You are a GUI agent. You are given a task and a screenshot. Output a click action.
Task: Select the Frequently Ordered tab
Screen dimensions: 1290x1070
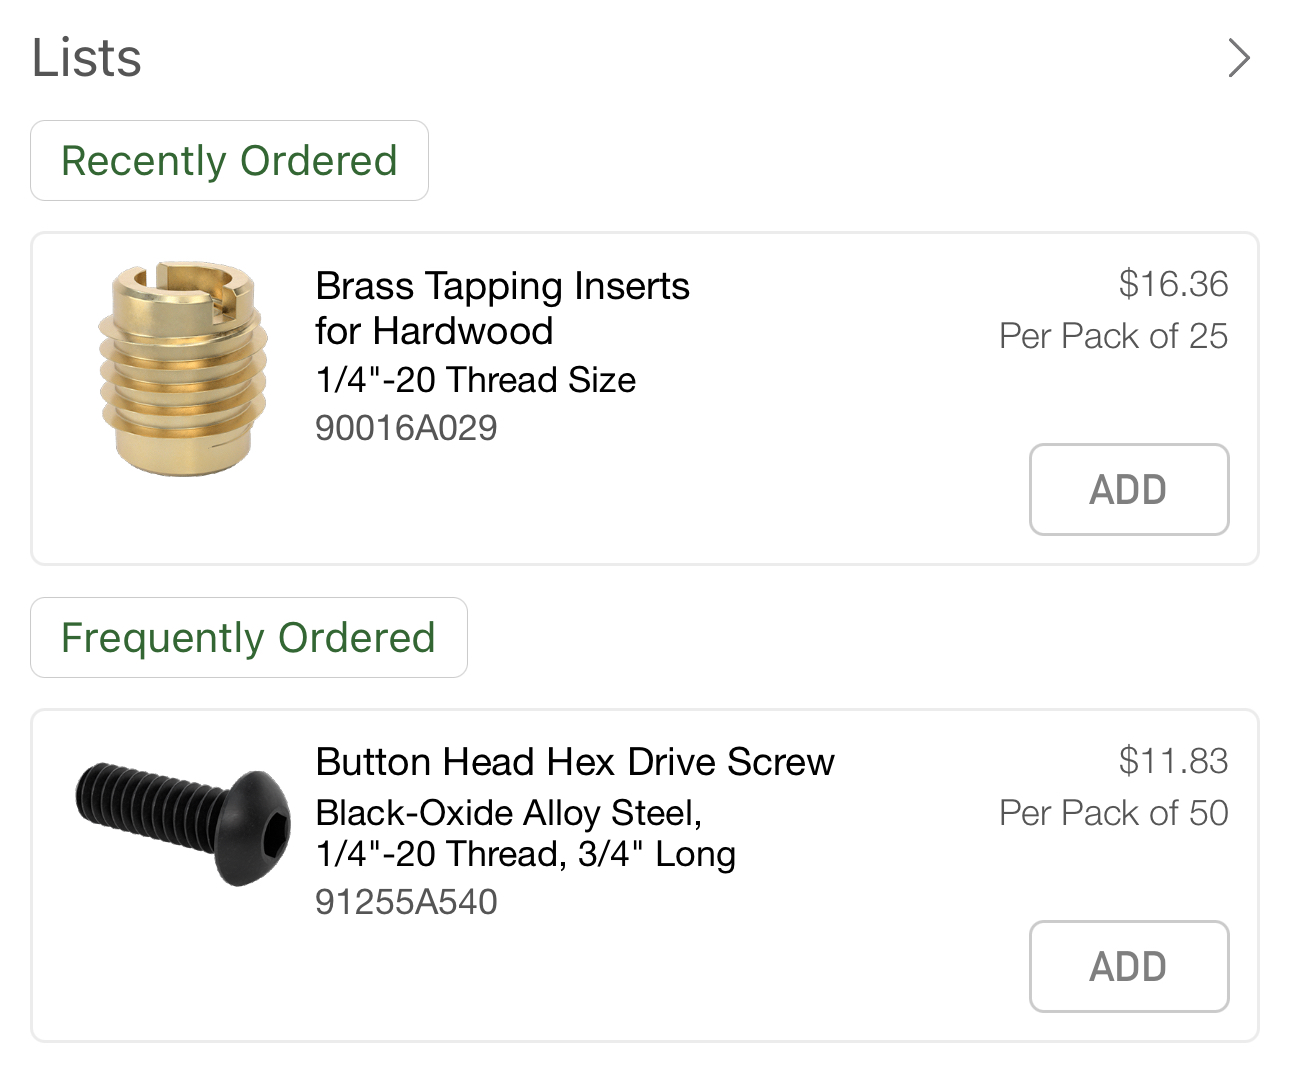(248, 638)
